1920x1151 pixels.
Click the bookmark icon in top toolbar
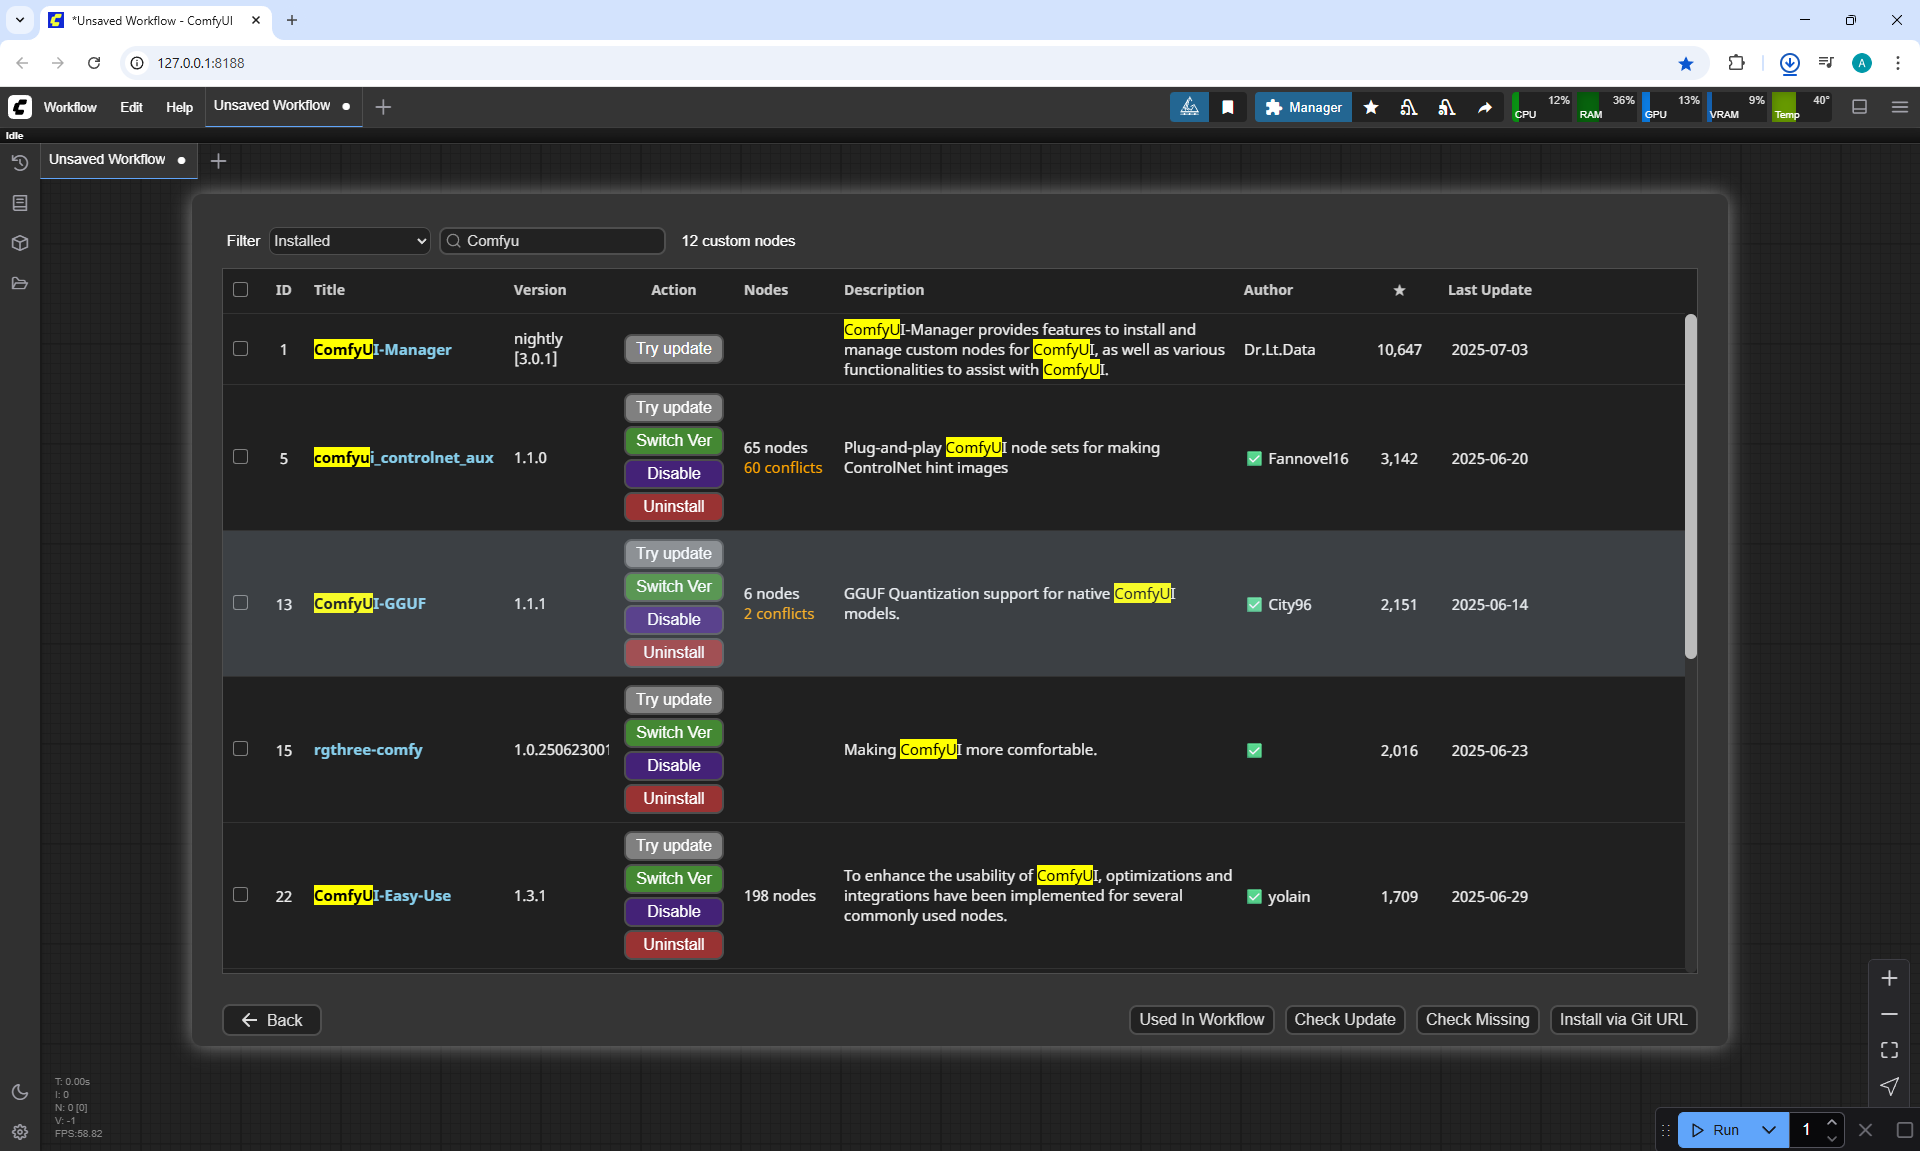click(x=1228, y=107)
